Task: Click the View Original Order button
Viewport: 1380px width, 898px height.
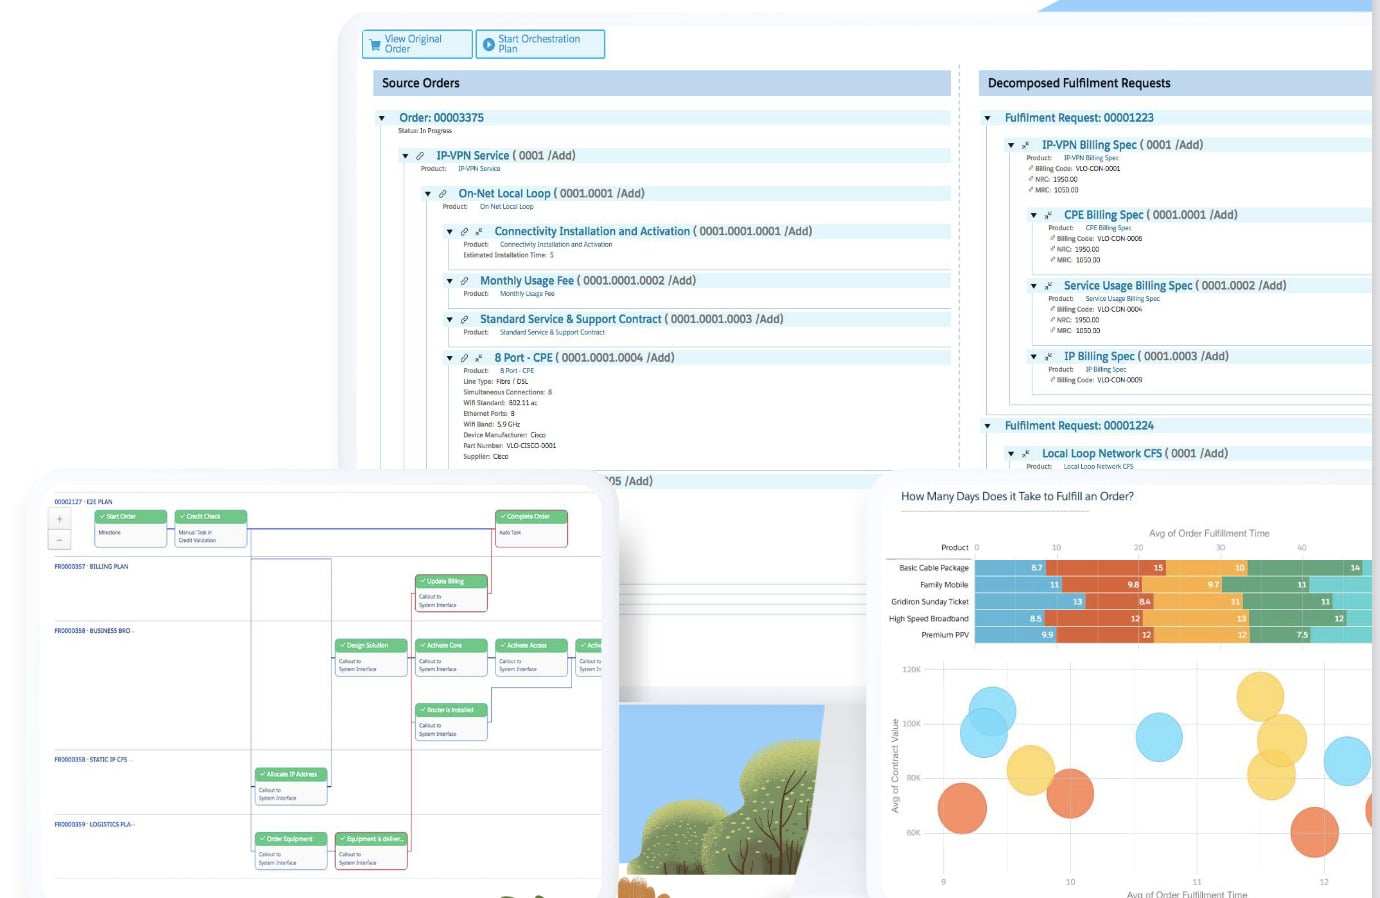Action: (x=417, y=44)
